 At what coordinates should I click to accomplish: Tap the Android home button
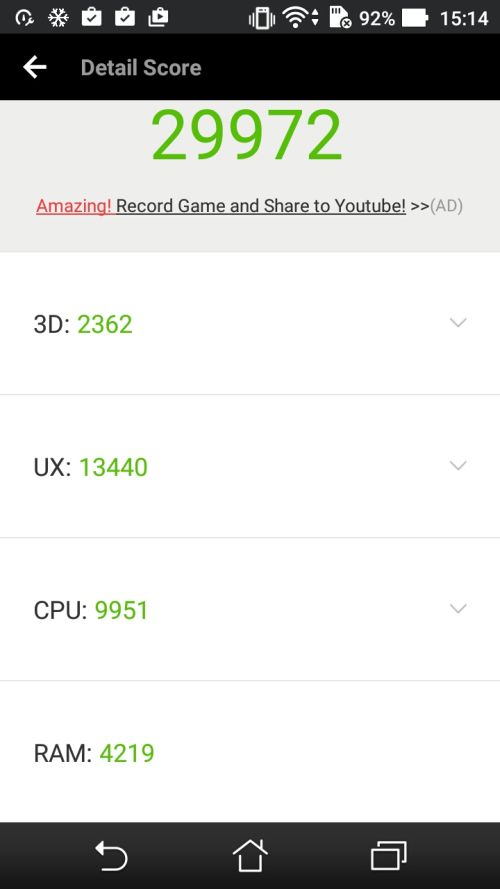(x=250, y=855)
